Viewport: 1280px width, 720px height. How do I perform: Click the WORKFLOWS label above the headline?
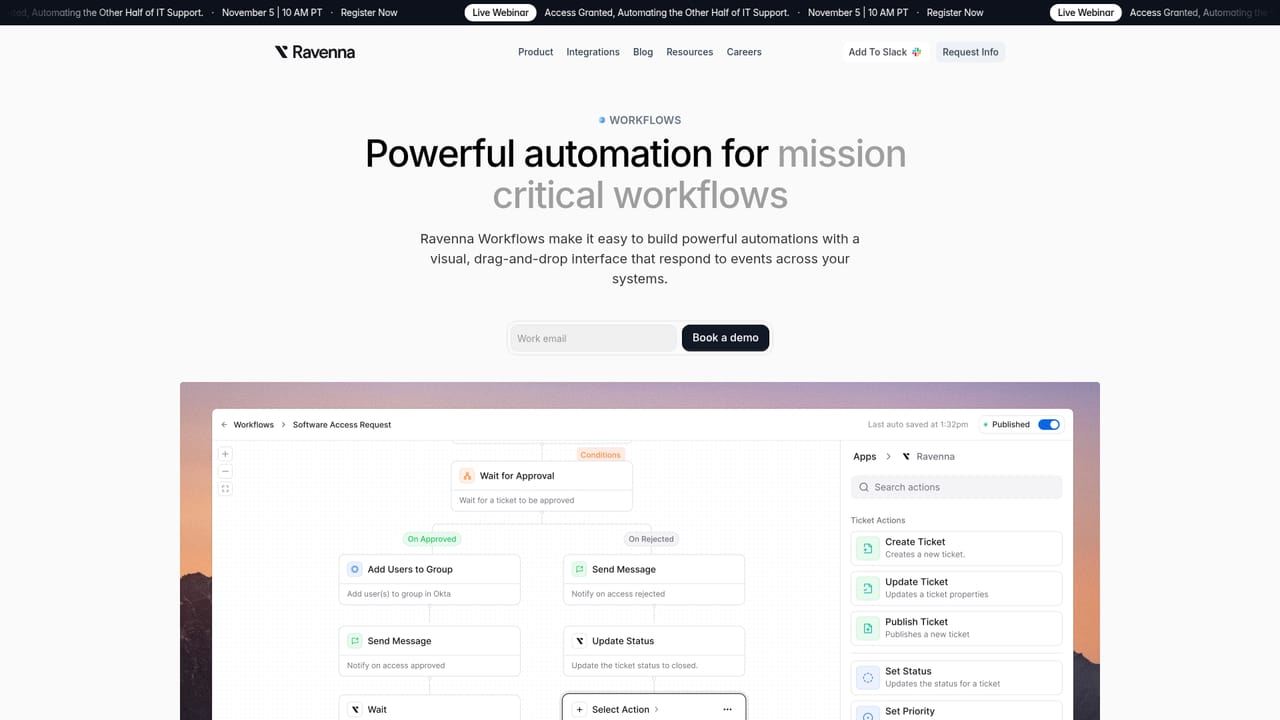coord(645,120)
